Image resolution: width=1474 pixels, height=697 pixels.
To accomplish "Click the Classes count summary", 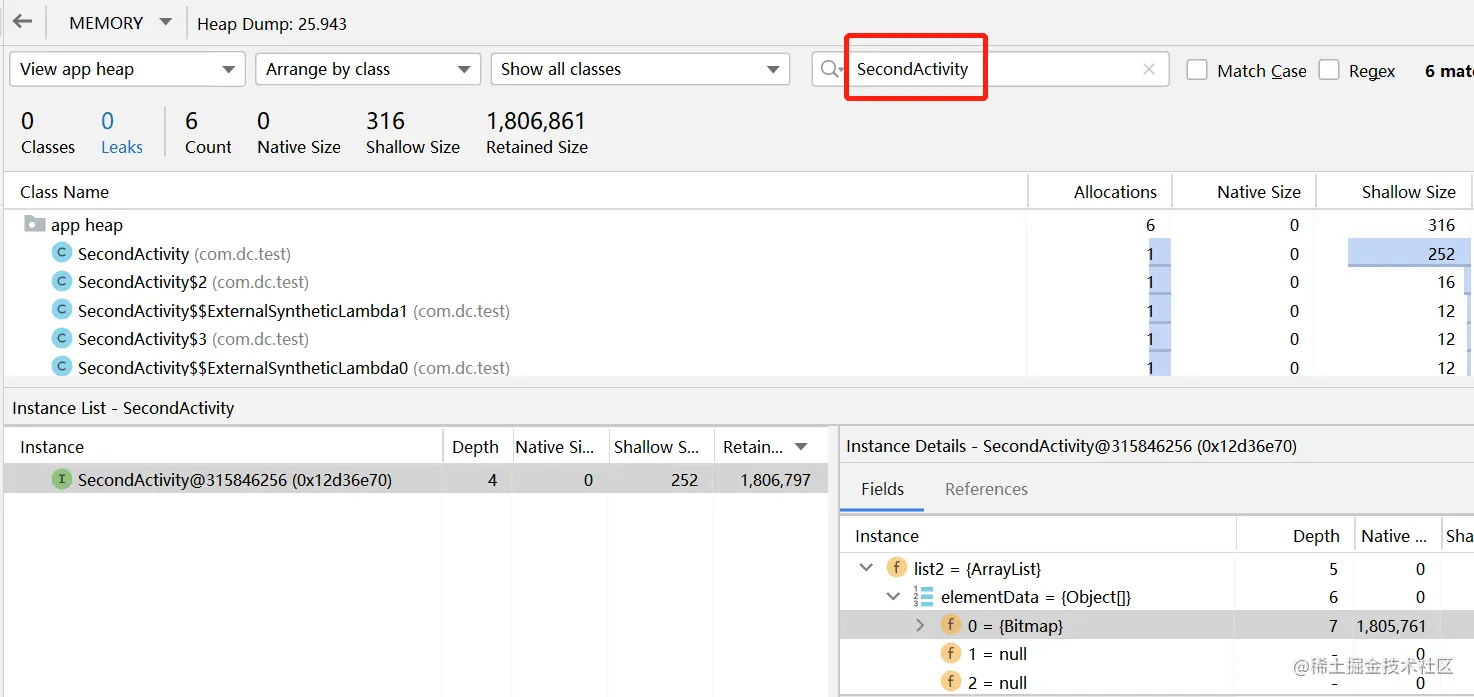I will (x=48, y=134).
